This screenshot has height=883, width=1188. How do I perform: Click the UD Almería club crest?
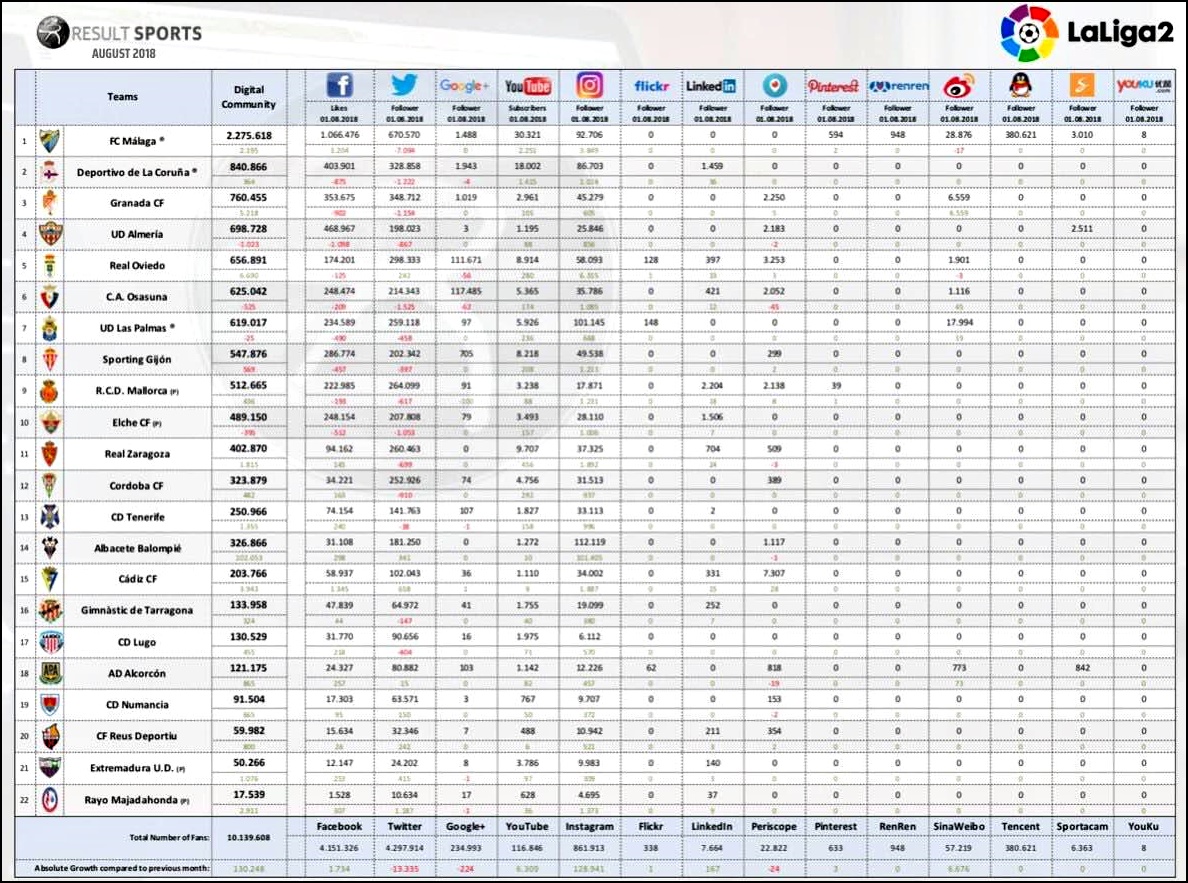tap(50, 233)
